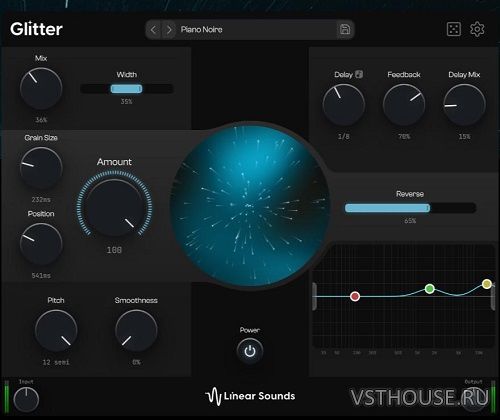Toggle the Power button
This screenshot has width=500, height=420.
[250, 351]
